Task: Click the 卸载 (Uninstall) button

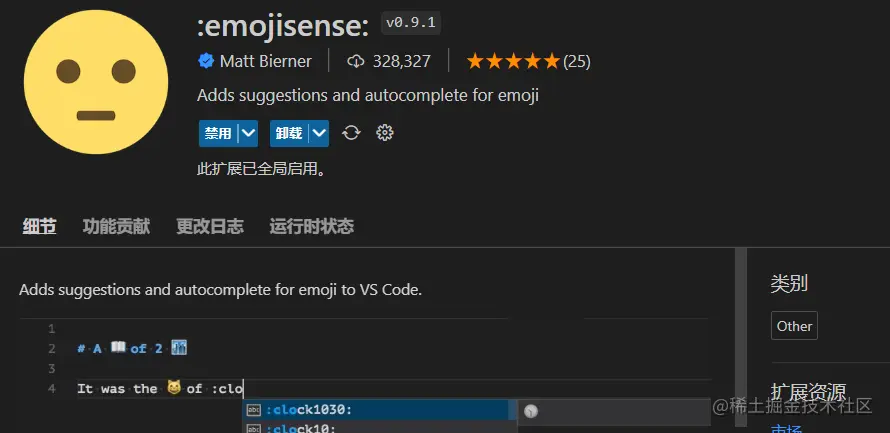Action: 289,133
